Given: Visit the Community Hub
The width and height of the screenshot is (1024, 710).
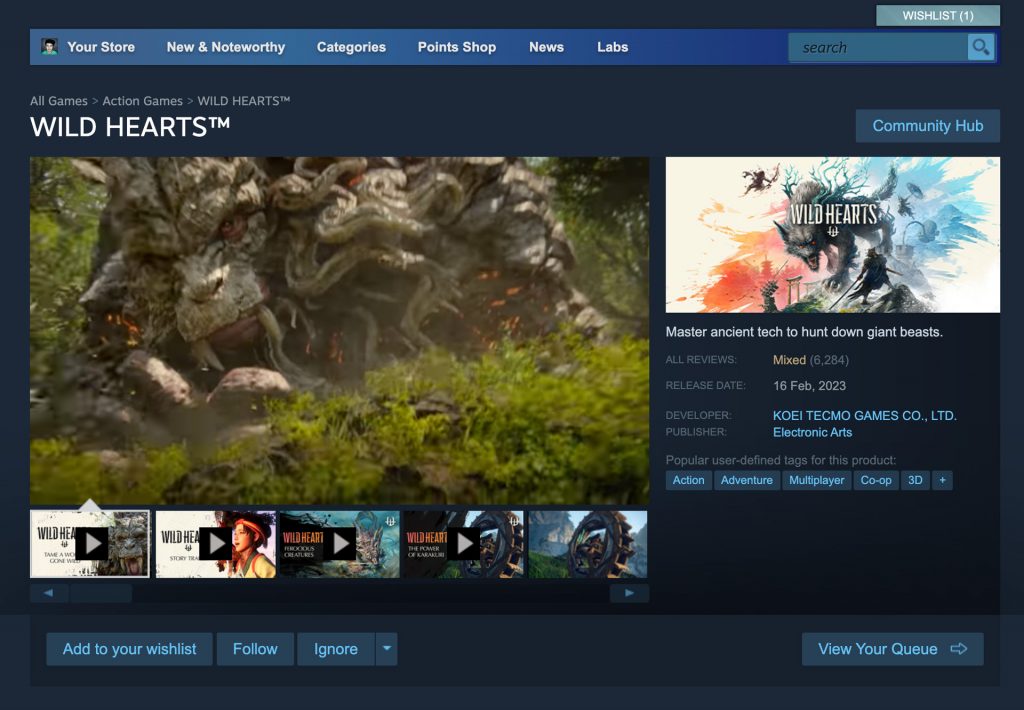Looking at the screenshot, I should coord(928,126).
